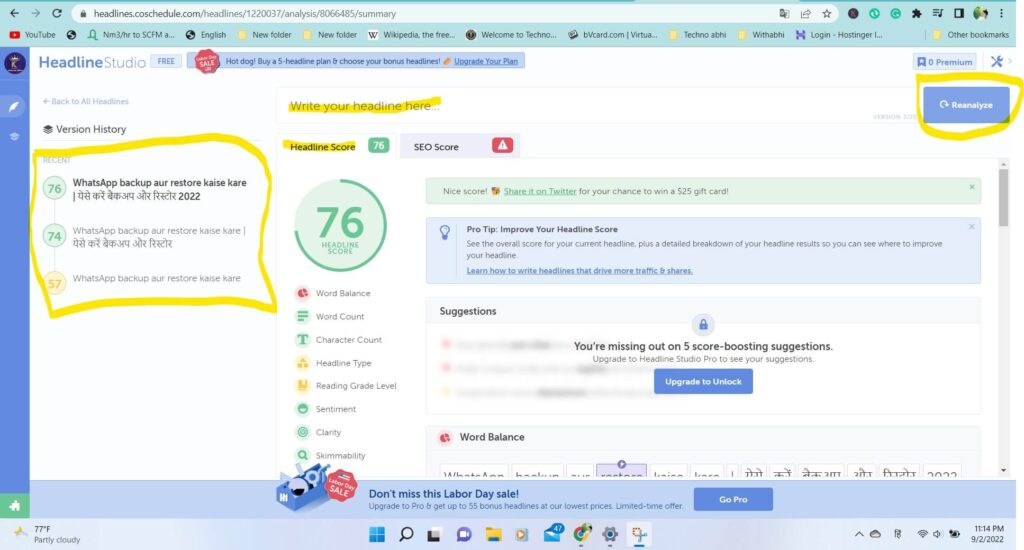The image size is (1024, 550).
Task: Click the Go Pro button
Action: (x=733, y=499)
